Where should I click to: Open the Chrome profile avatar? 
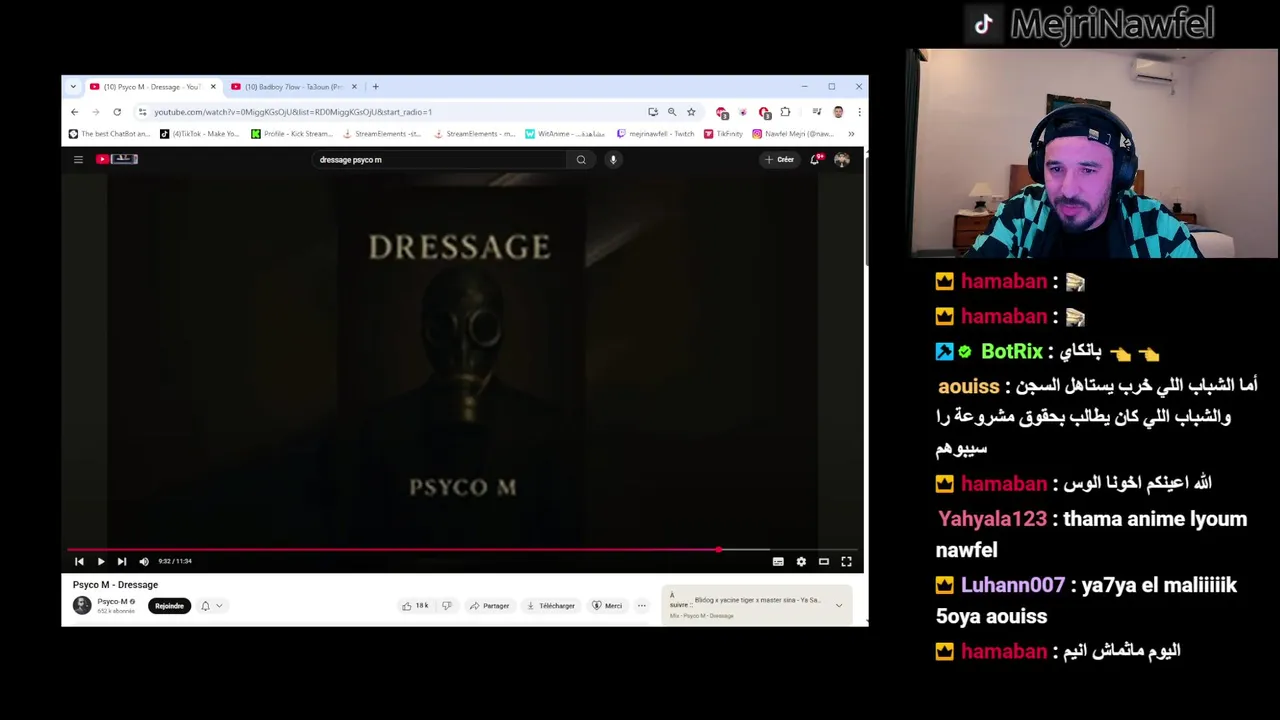pyautogui.click(x=838, y=112)
